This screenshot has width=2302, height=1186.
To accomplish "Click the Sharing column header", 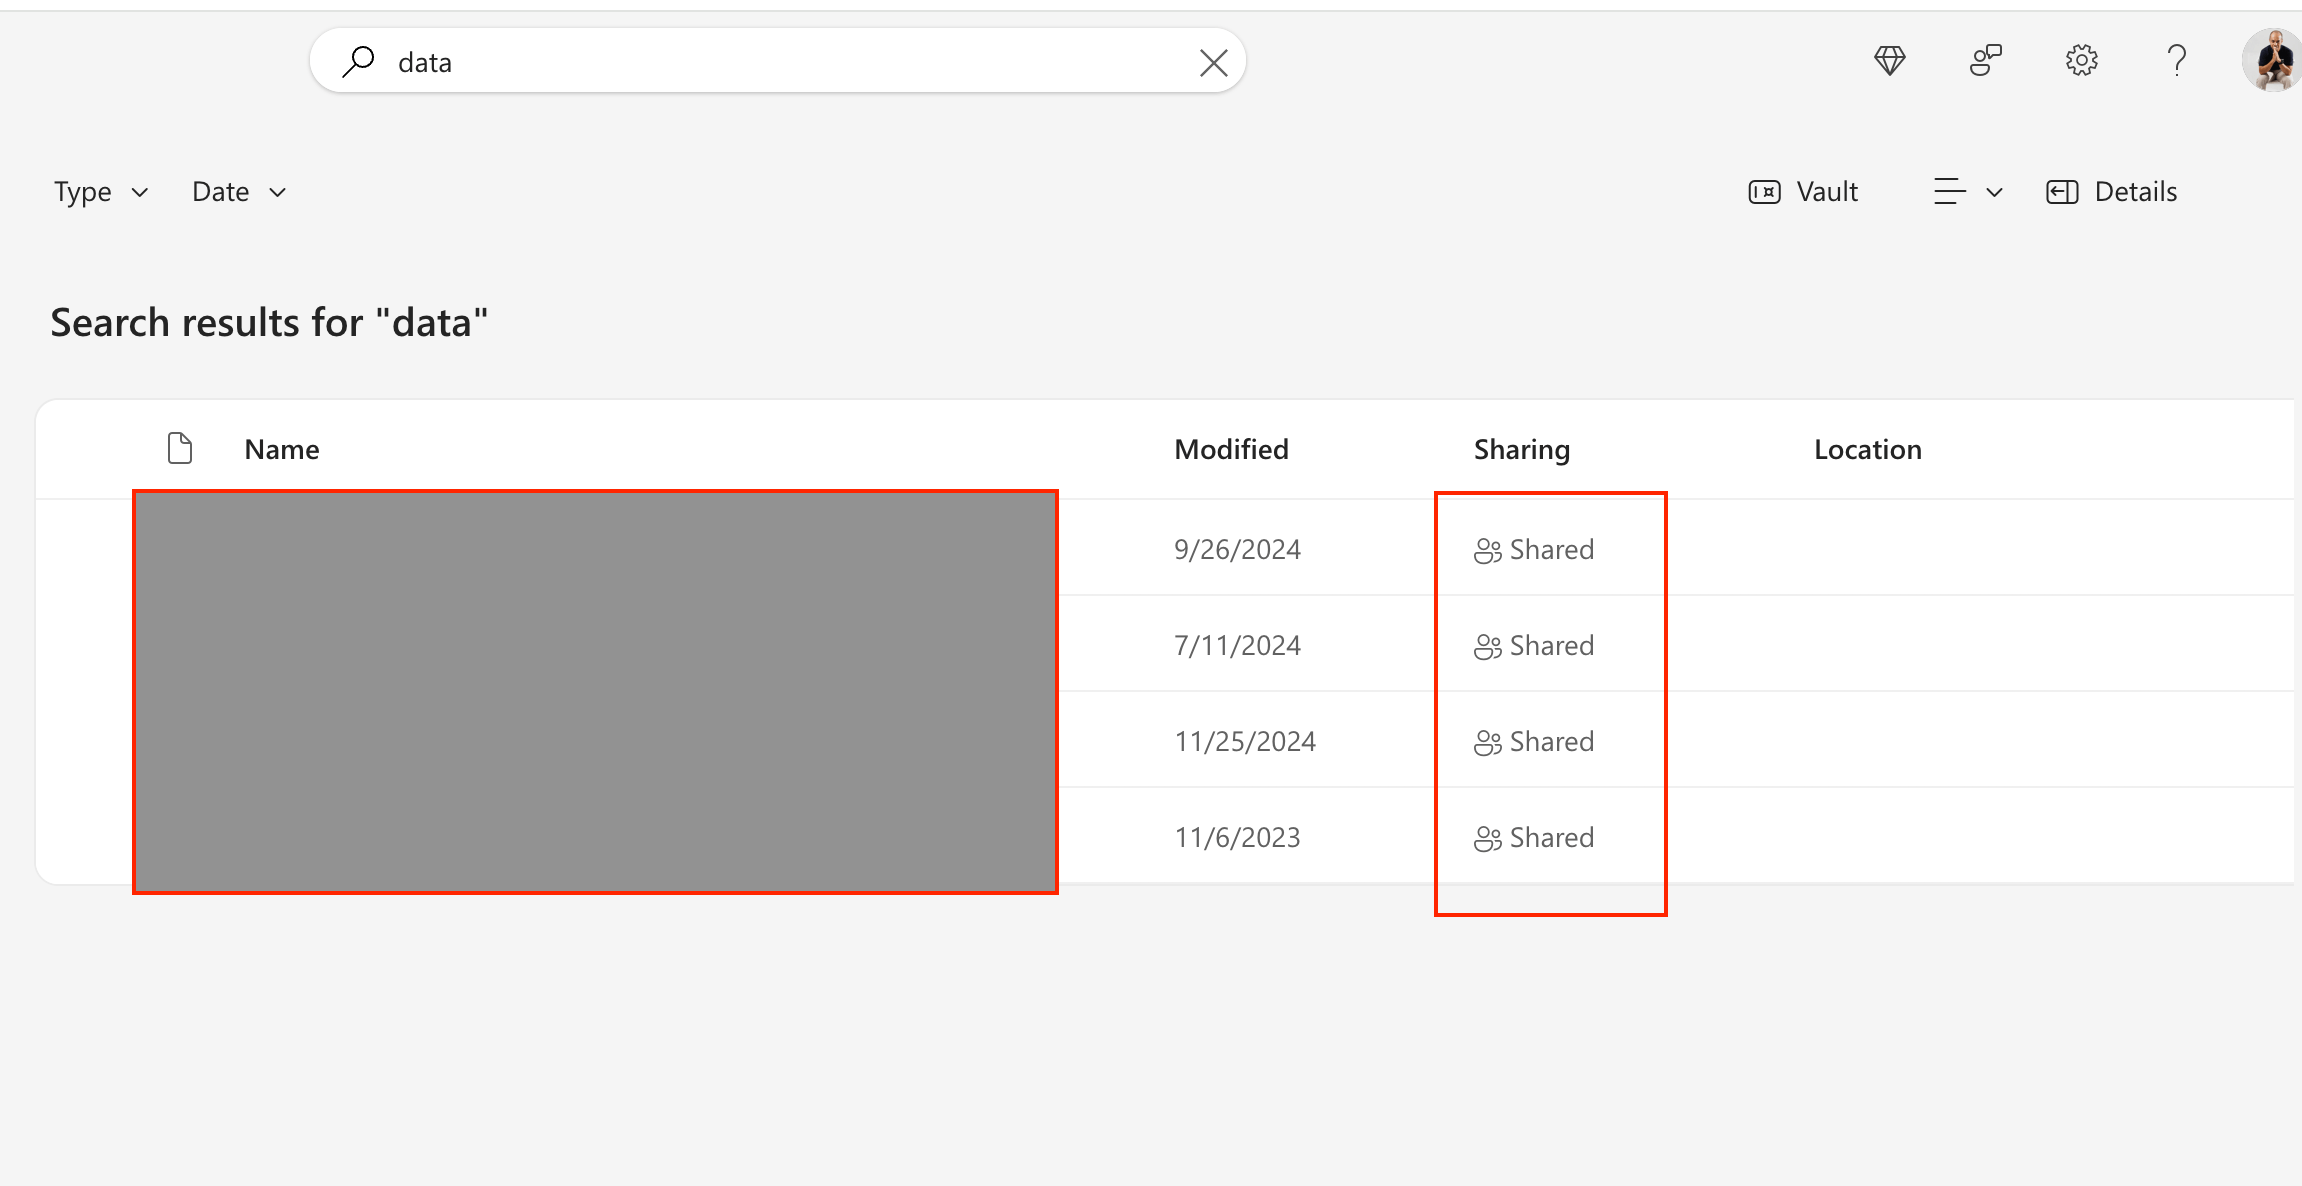I will click(x=1522, y=450).
